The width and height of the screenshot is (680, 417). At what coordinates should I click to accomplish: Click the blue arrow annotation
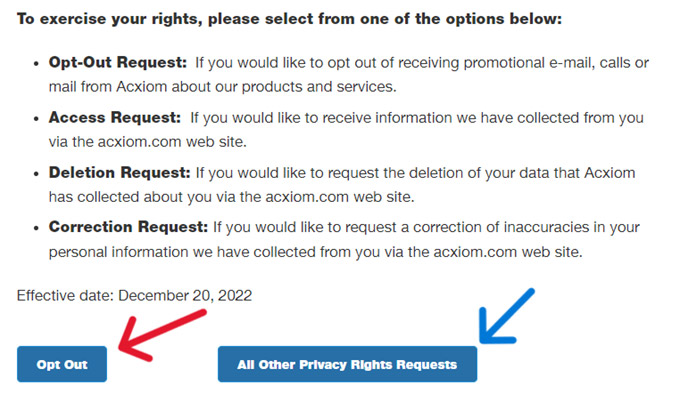[x=507, y=316]
